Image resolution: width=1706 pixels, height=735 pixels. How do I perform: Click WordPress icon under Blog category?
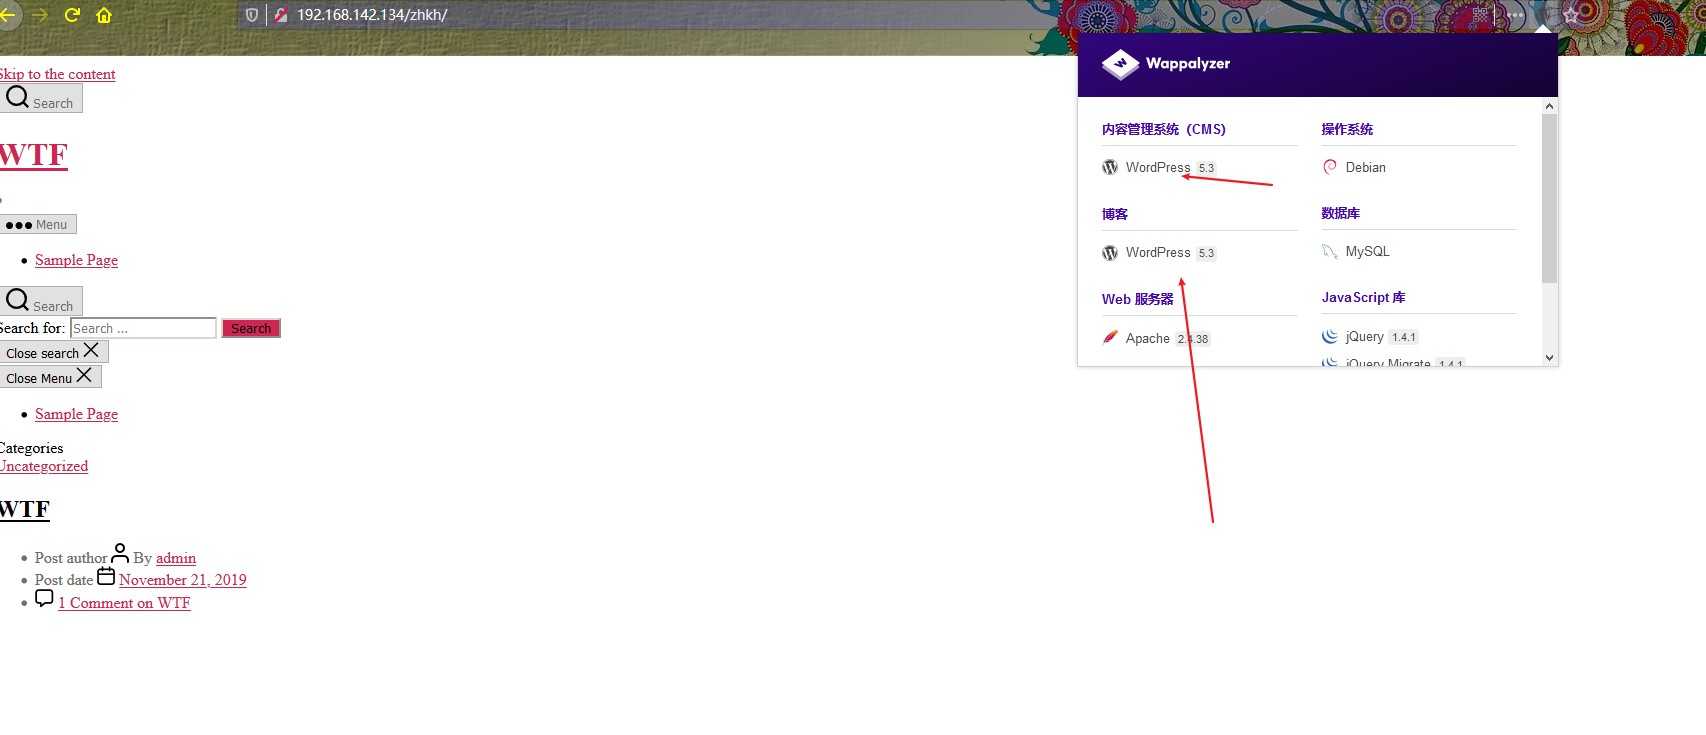point(1110,253)
